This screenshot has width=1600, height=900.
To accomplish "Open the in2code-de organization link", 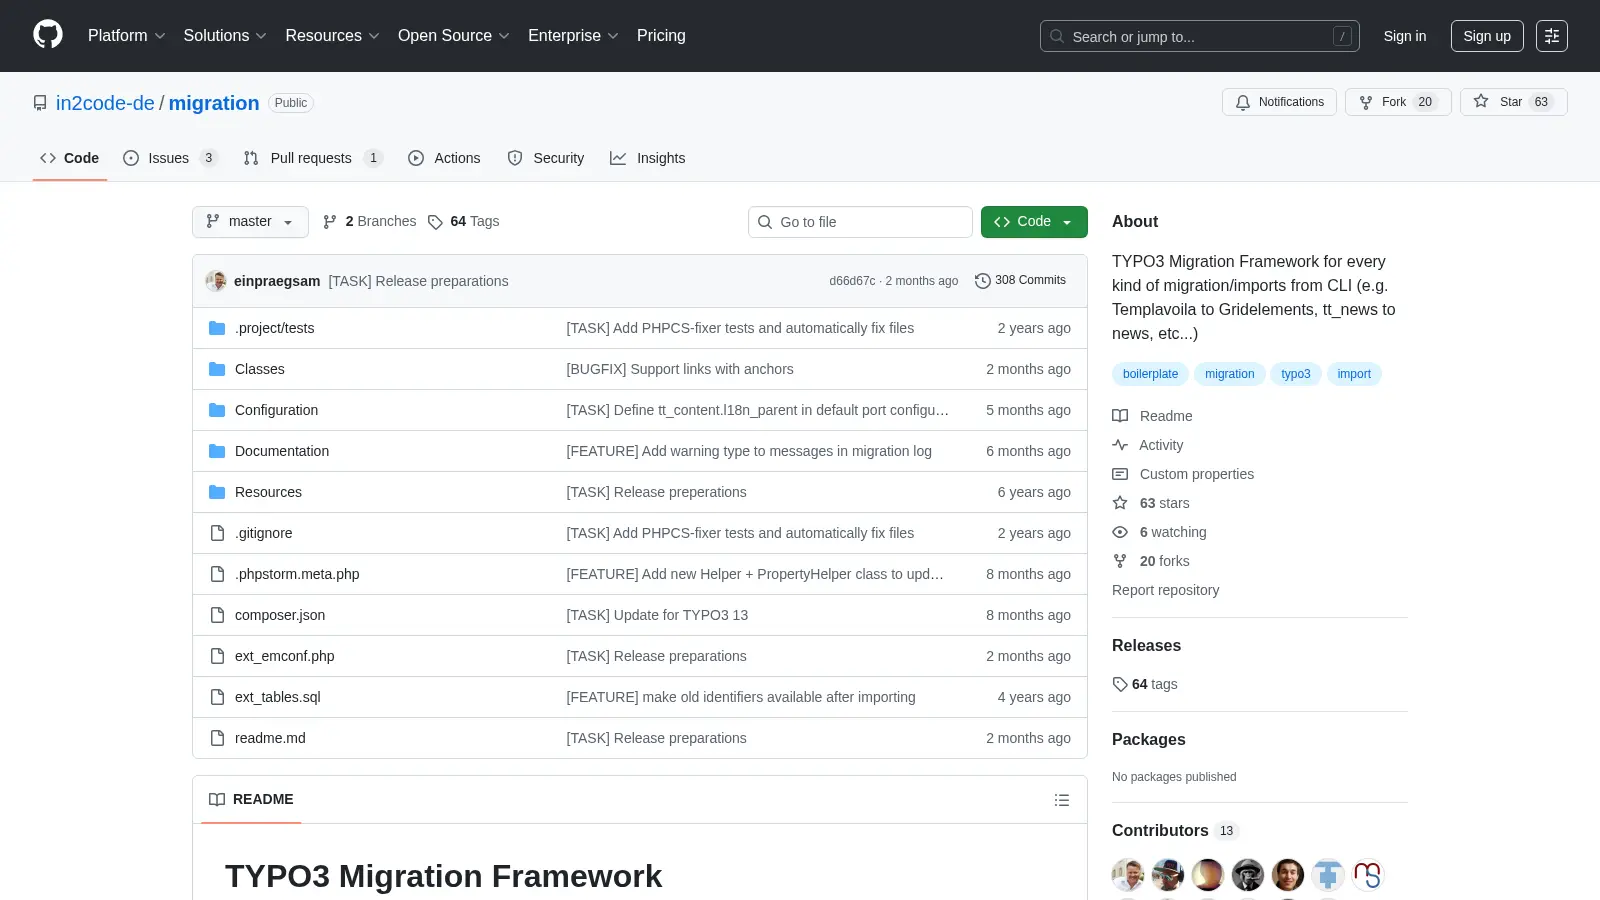I will [105, 103].
